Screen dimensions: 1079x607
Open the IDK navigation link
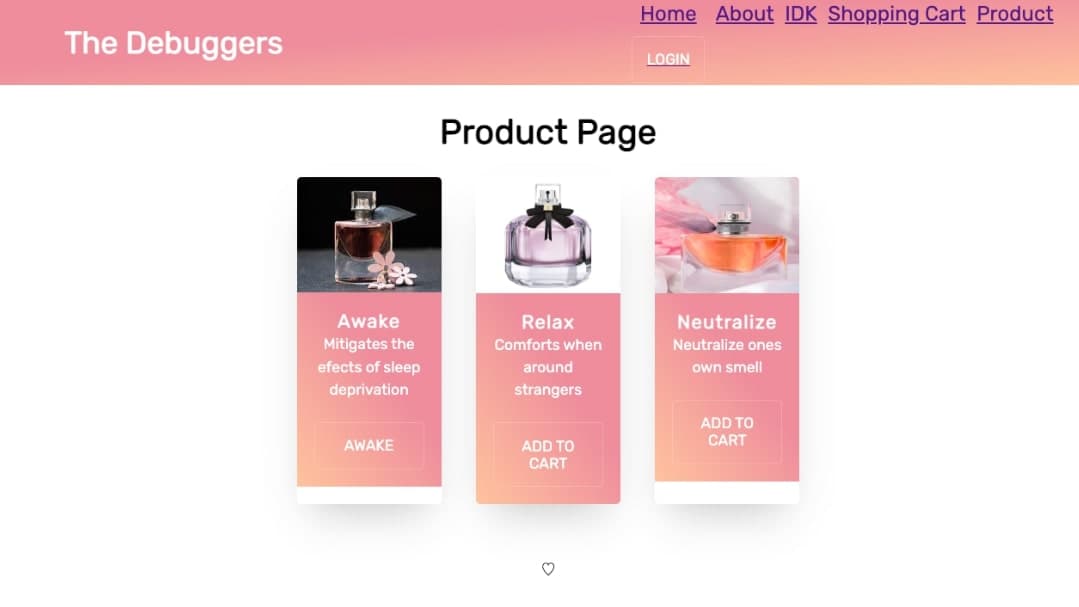[801, 14]
